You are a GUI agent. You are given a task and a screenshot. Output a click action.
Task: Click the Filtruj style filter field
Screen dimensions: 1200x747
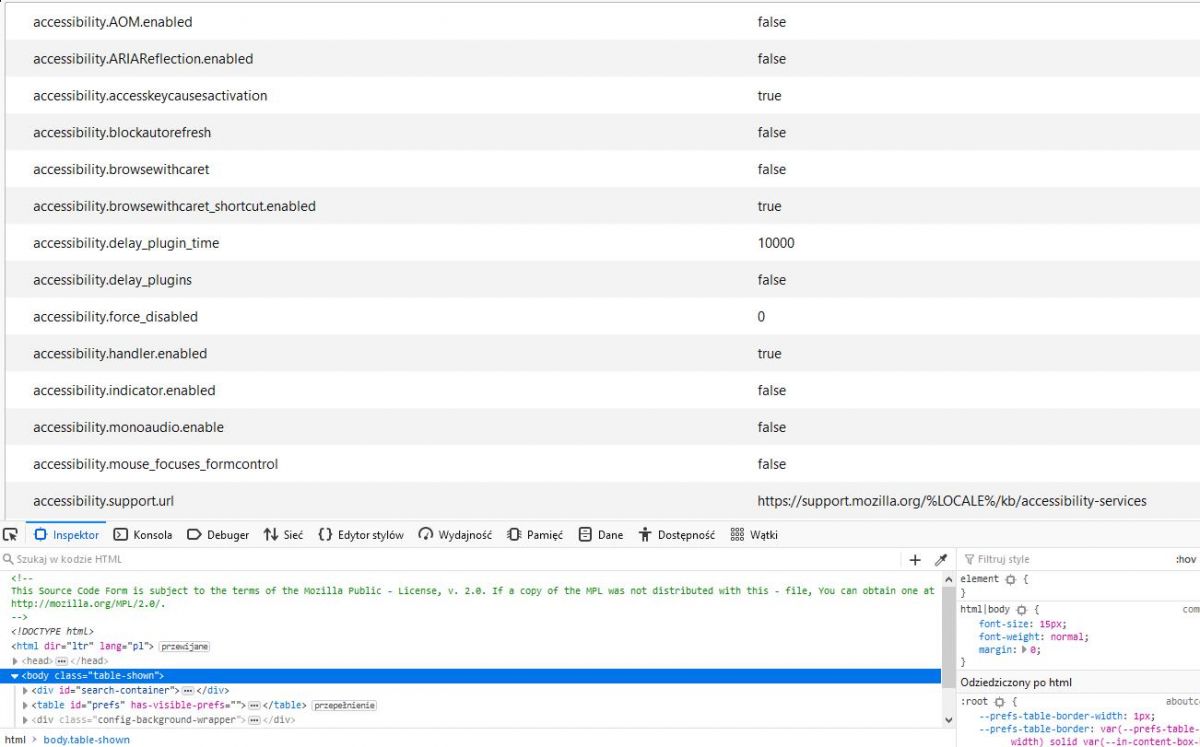click(1065, 560)
